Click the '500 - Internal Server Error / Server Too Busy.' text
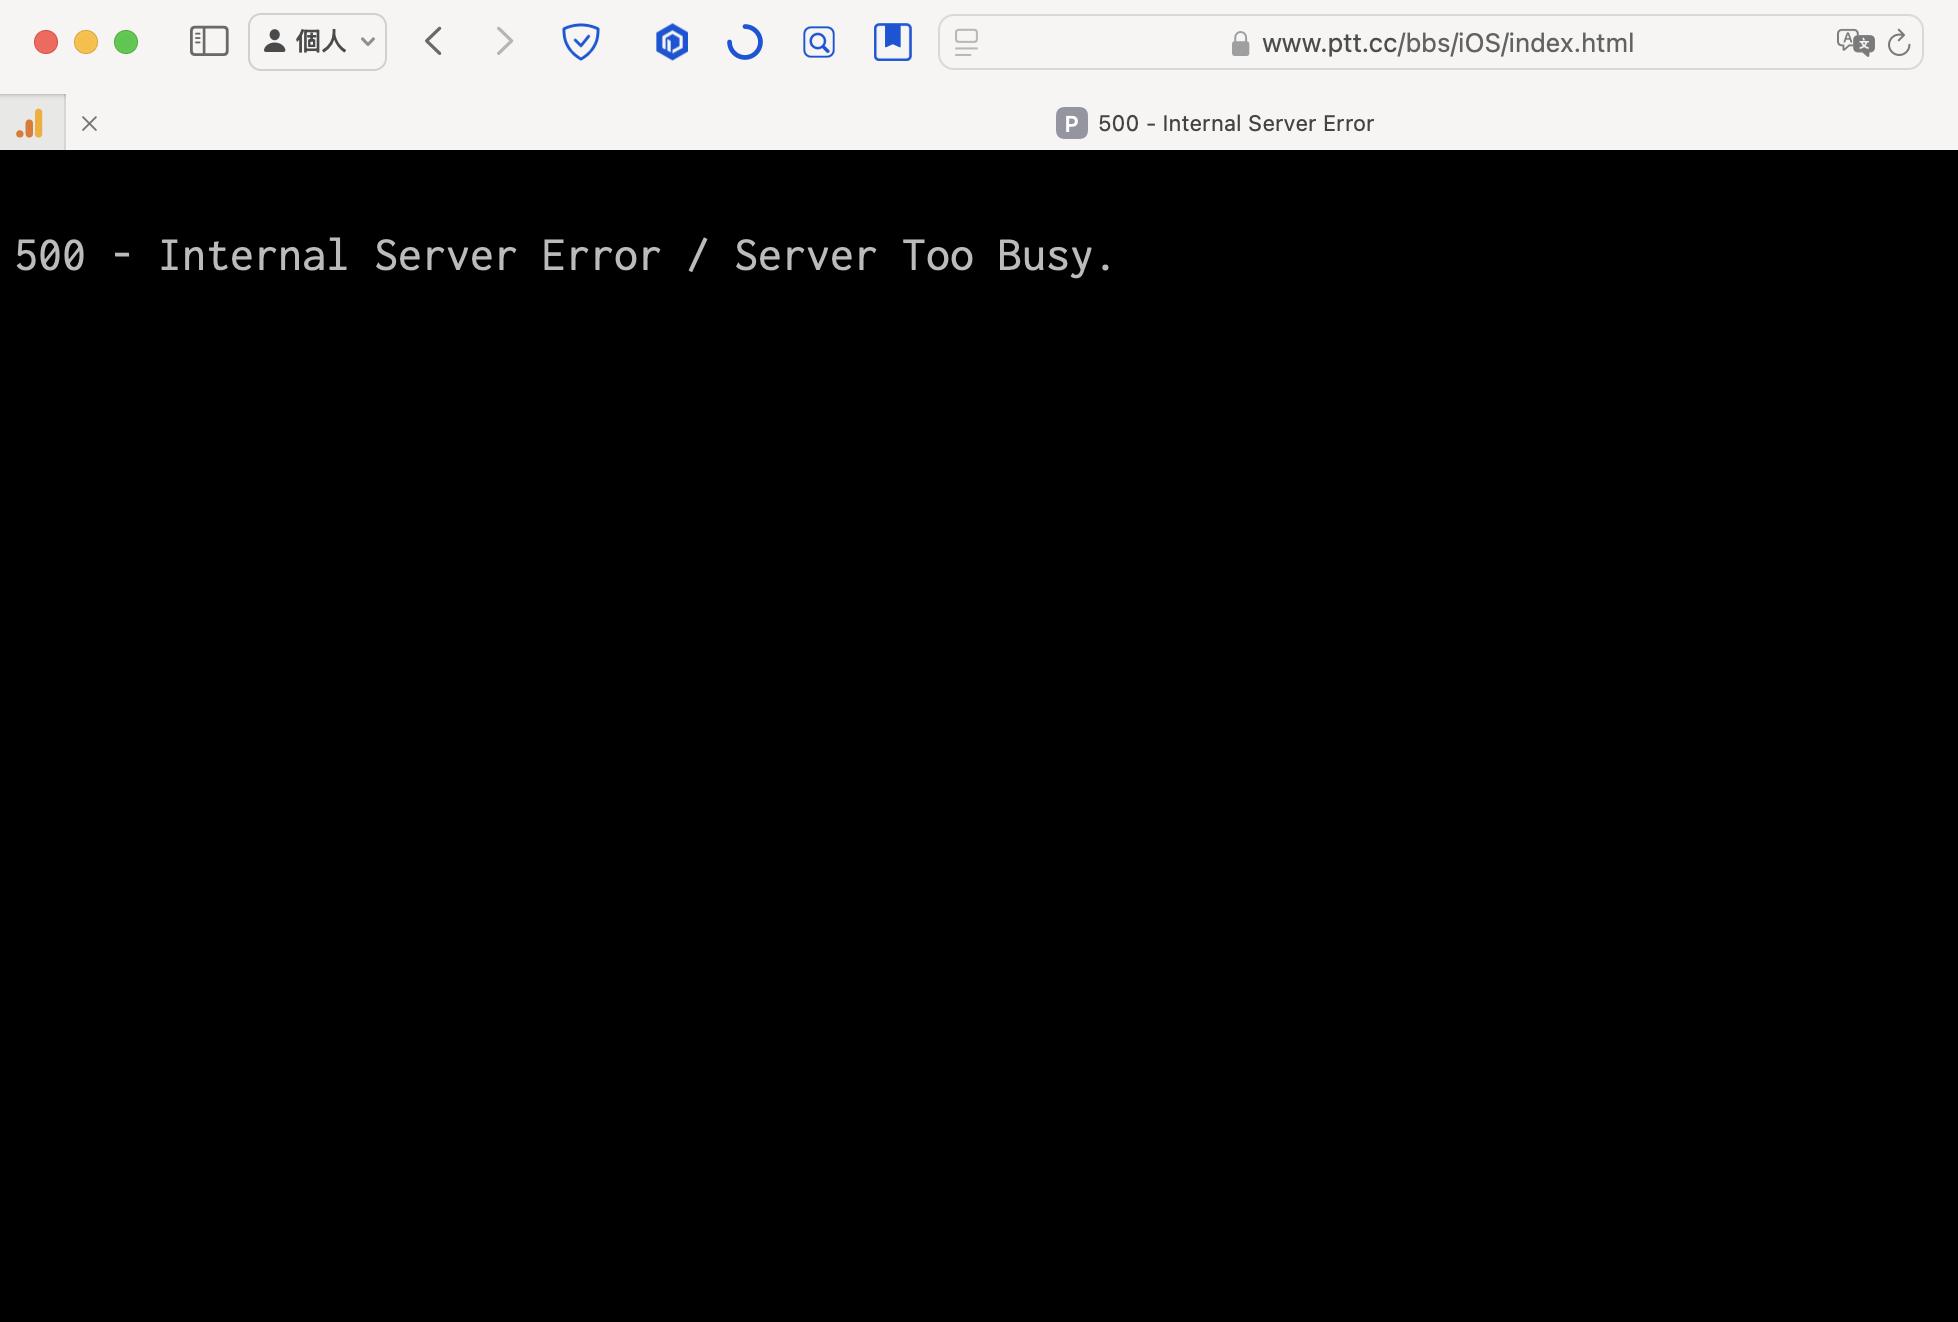The width and height of the screenshot is (1958, 1322). (x=565, y=256)
